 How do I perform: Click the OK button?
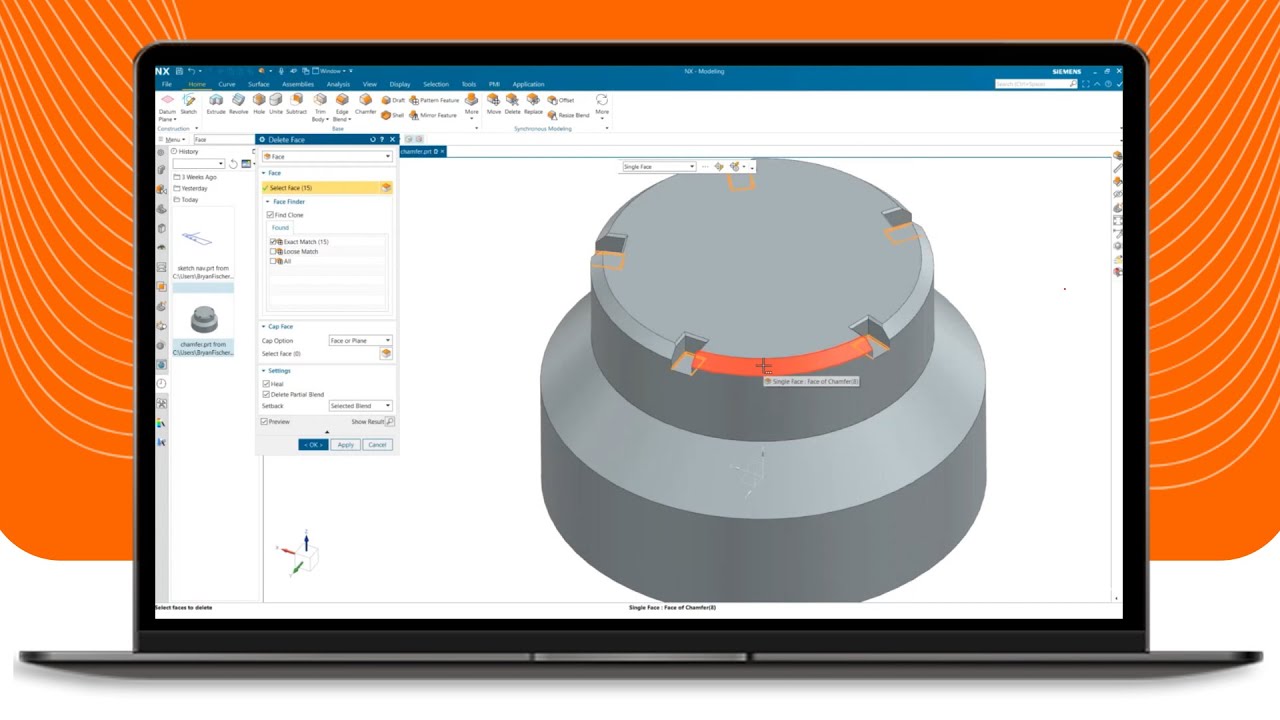313,445
